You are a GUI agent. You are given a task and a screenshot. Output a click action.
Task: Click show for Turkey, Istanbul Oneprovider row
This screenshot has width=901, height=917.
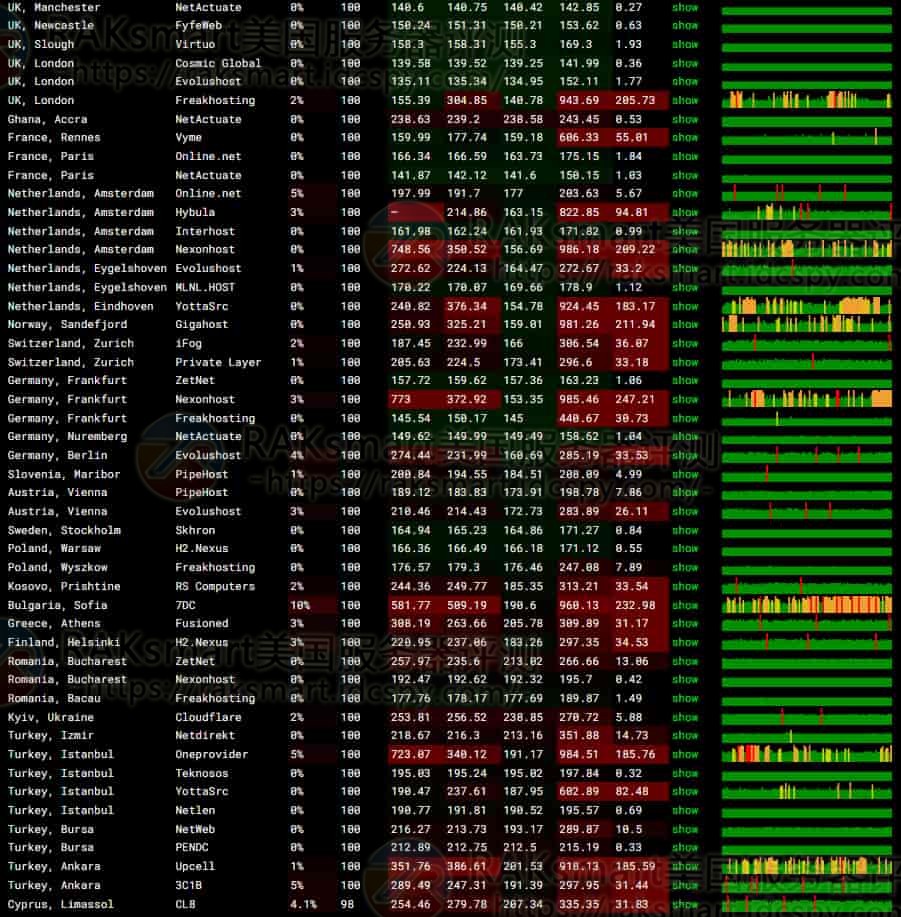pyautogui.click(x=685, y=754)
